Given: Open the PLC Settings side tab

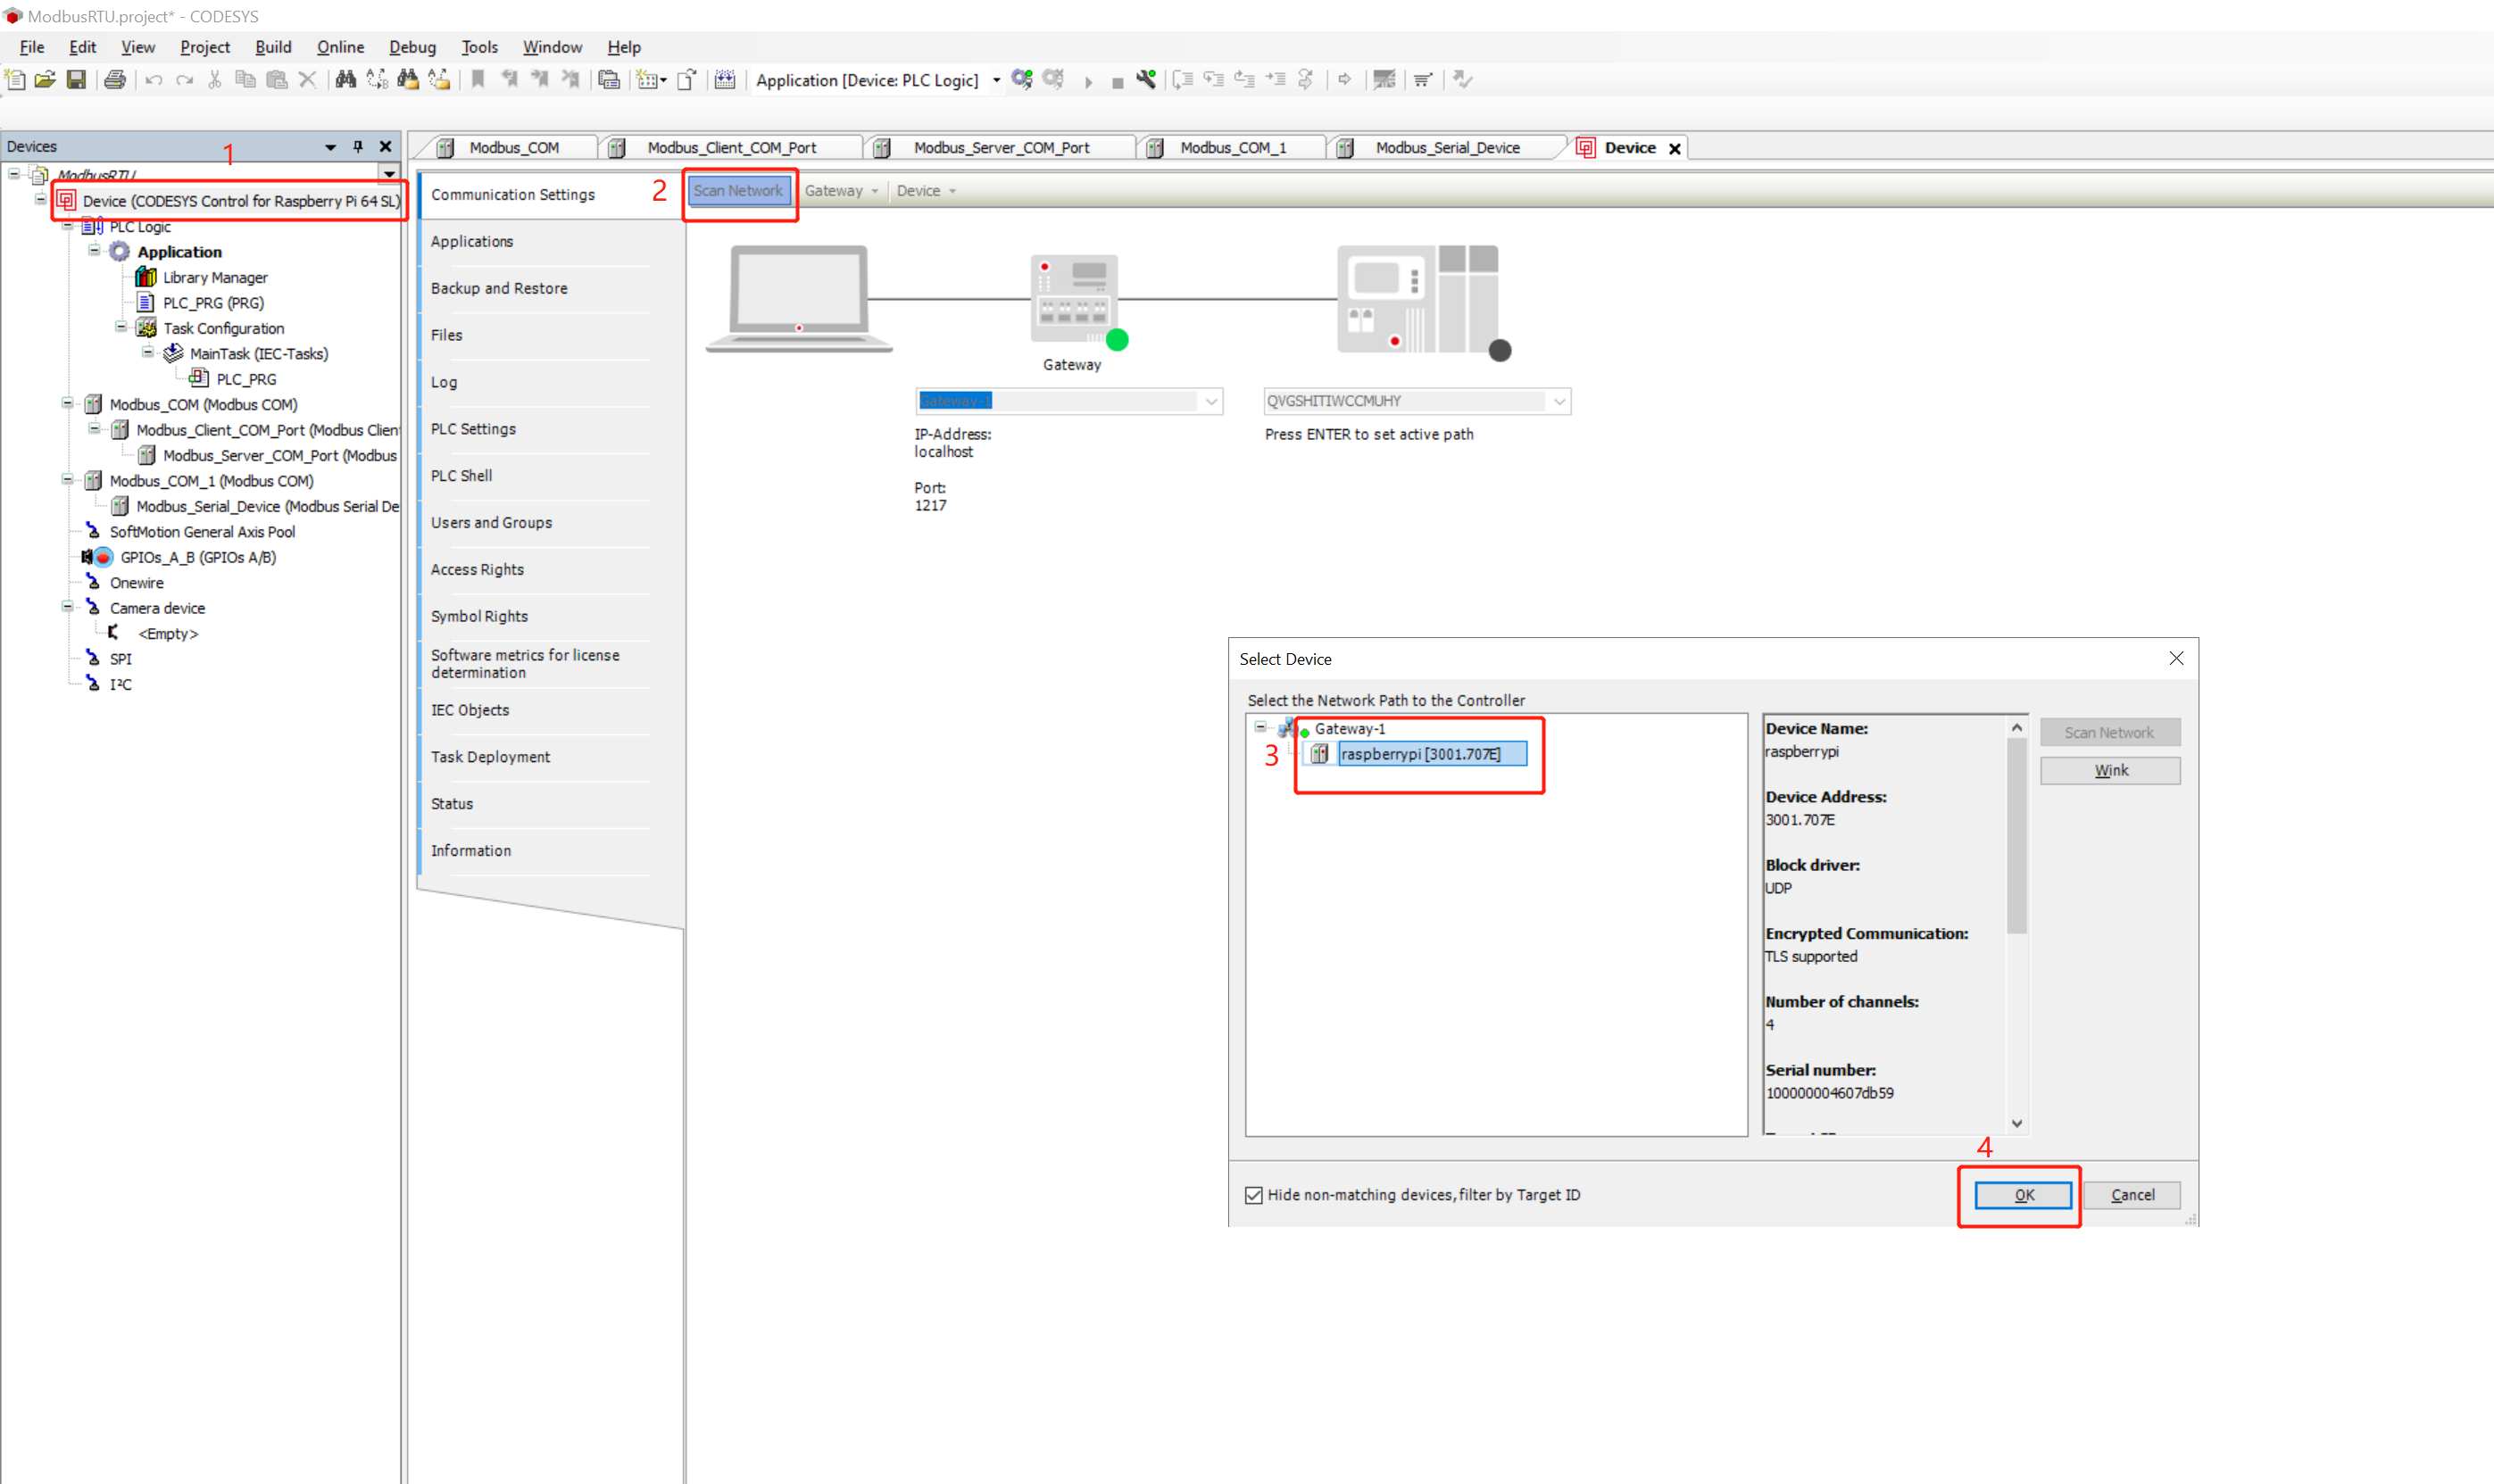Looking at the screenshot, I should (473, 429).
